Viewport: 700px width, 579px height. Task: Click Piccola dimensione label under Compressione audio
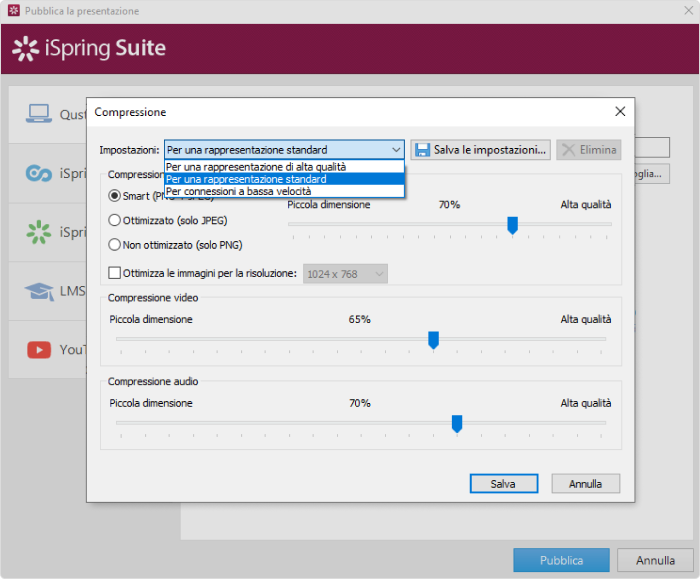pyautogui.click(x=151, y=403)
